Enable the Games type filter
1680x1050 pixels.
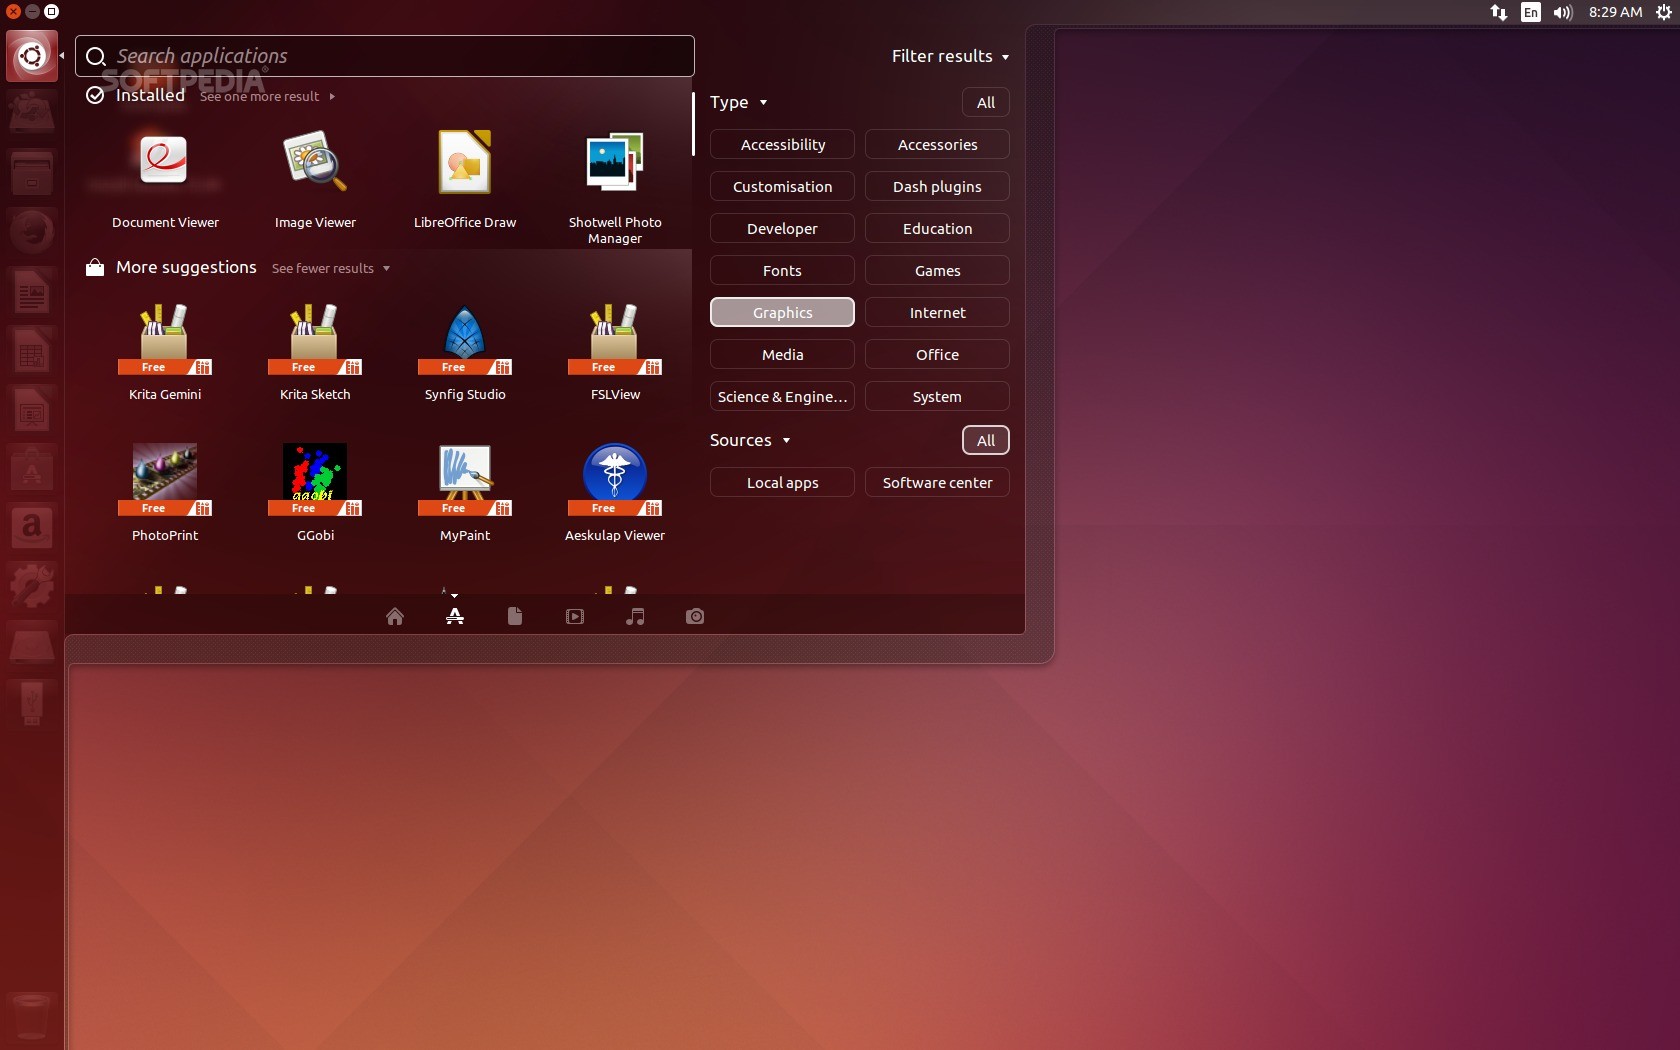click(x=937, y=271)
